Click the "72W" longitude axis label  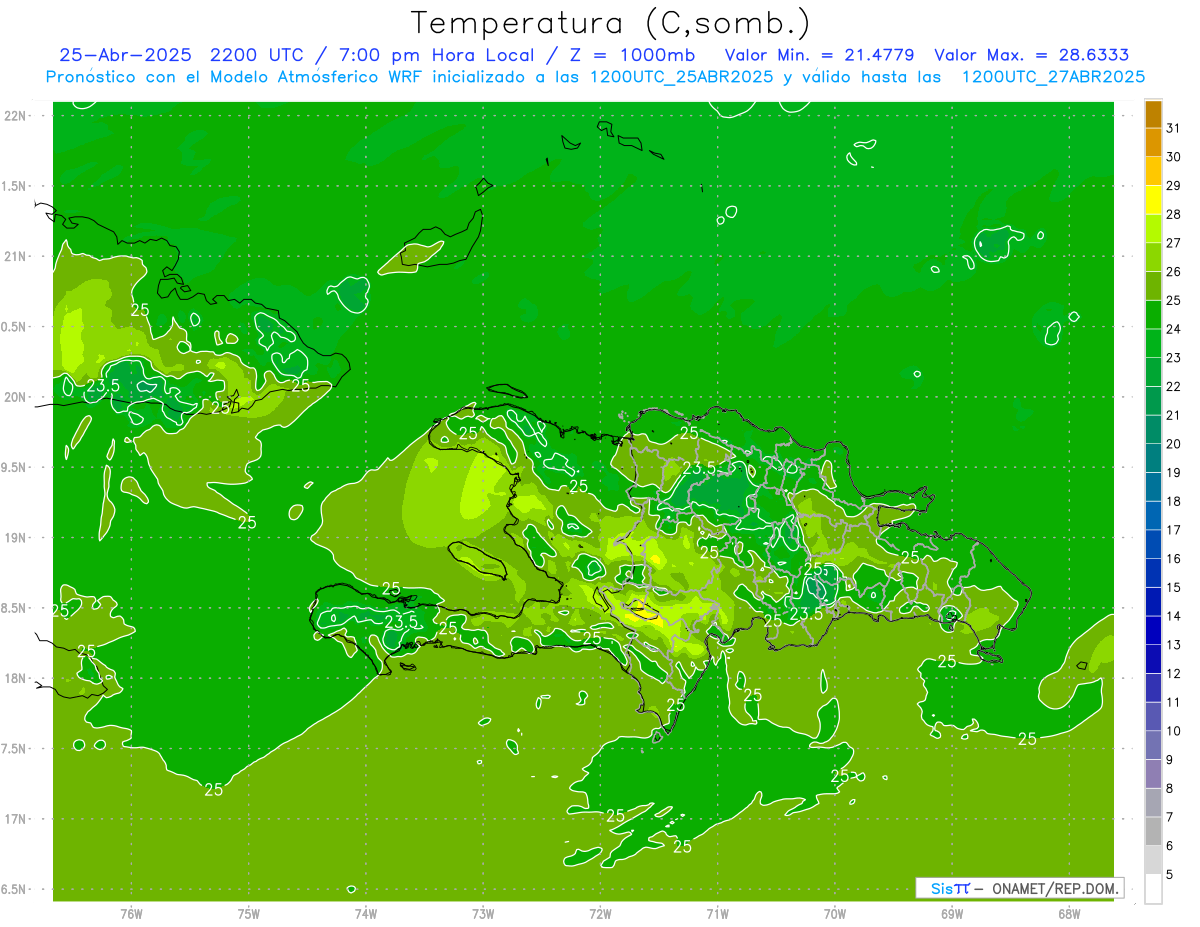tap(600, 914)
